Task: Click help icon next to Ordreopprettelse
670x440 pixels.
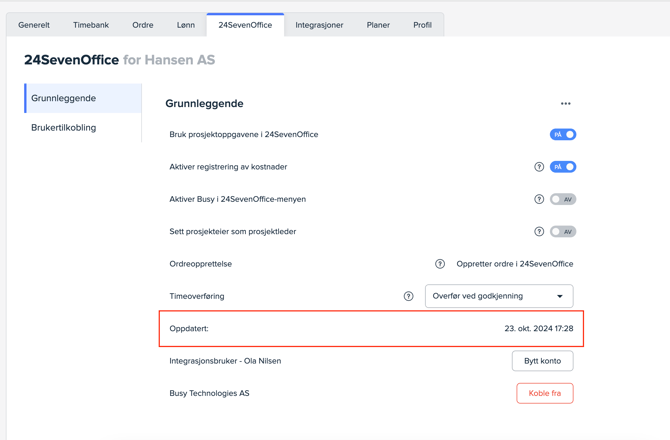Action: (x=440, y=264)
